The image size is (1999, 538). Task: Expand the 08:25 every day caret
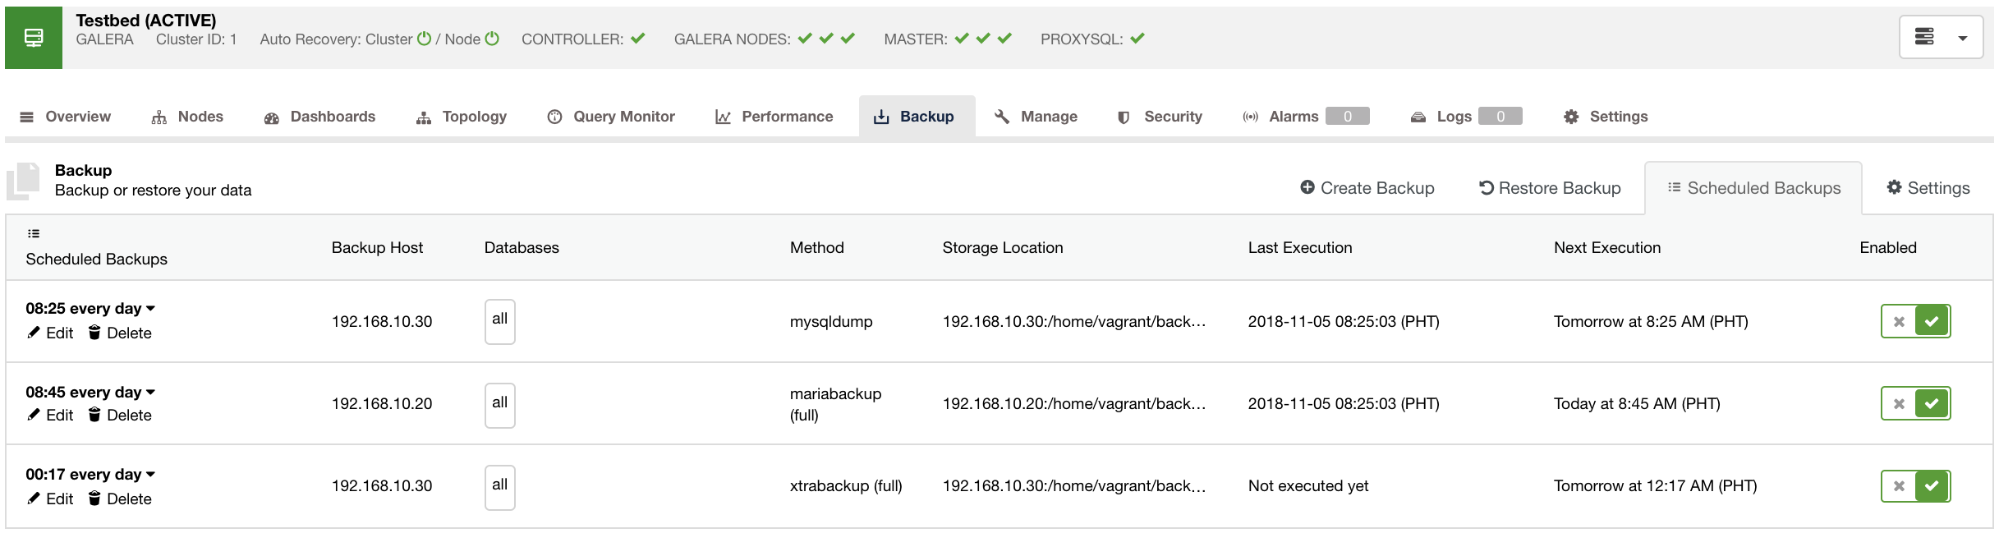pos(151,308)
